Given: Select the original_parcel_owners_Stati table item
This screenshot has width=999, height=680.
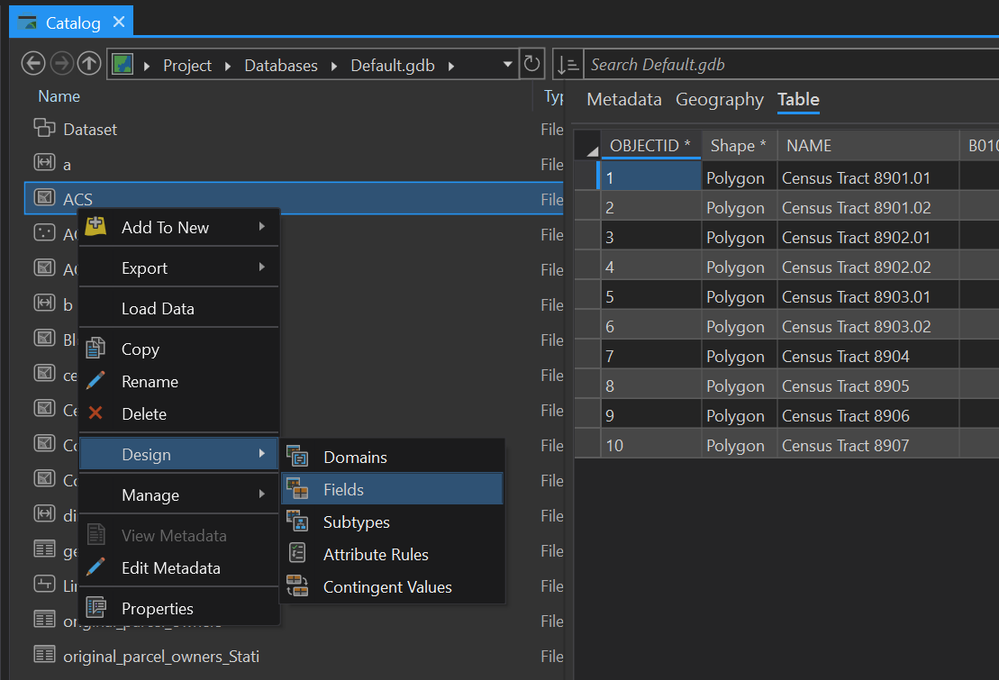Looking at the screenshot, I should (160, 656).
